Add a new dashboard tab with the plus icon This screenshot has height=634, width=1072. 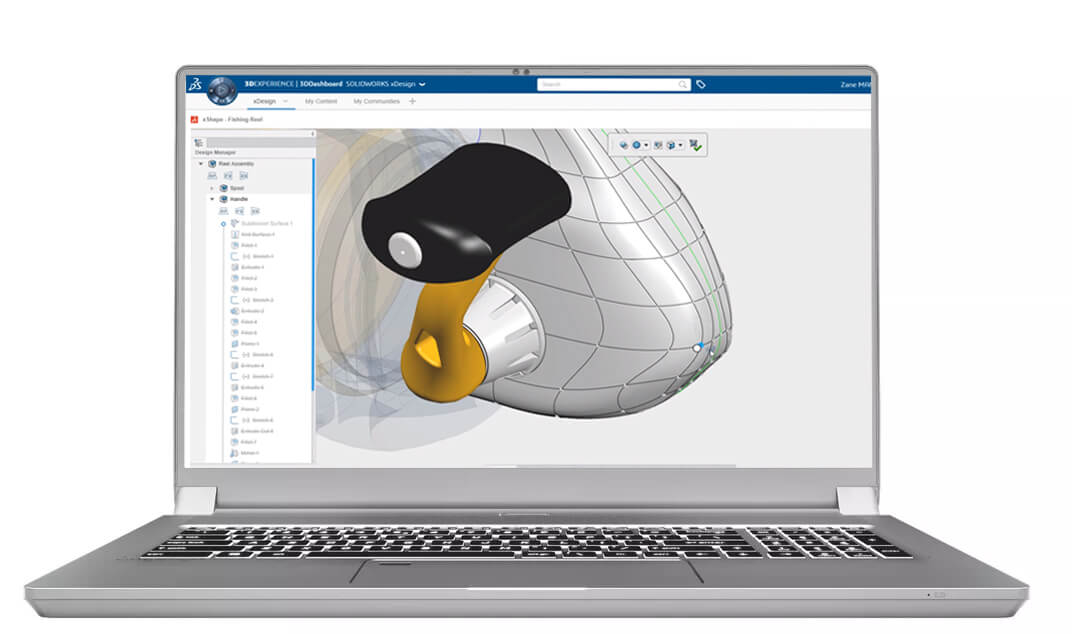coord(412,101)
